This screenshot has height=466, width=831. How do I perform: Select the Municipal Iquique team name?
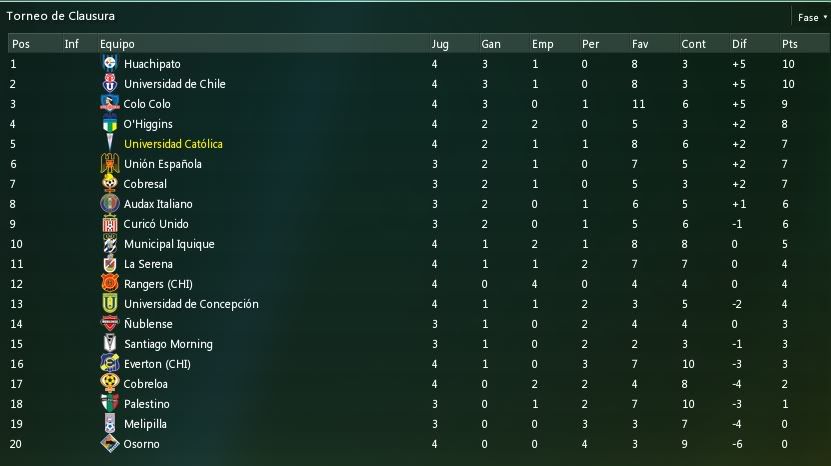(x=169, y=244)
